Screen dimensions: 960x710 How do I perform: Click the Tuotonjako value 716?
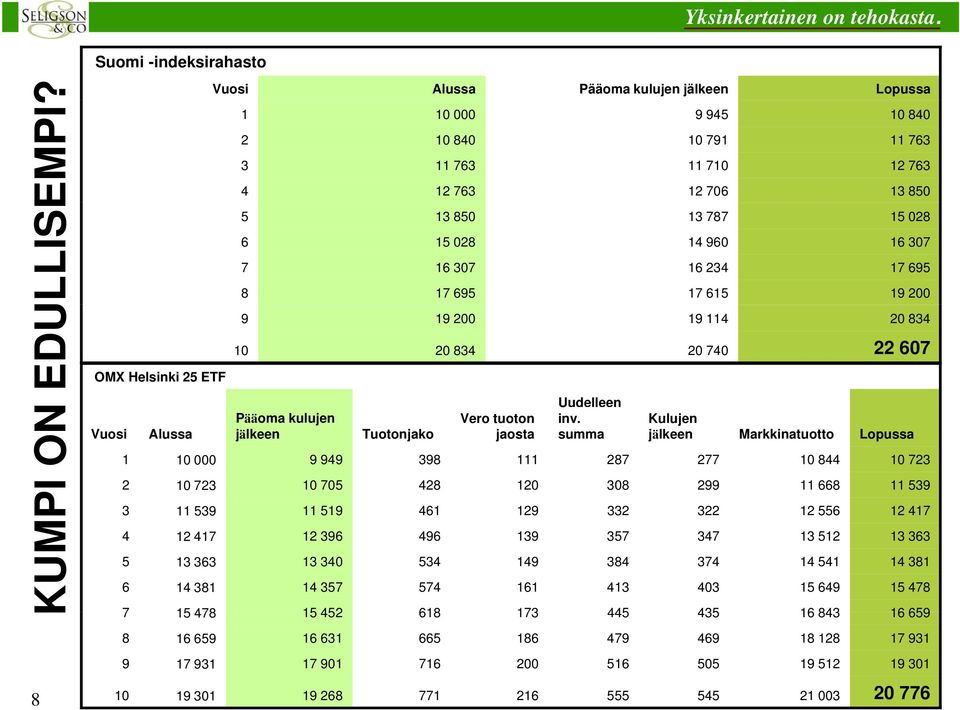tap(430, 664)
